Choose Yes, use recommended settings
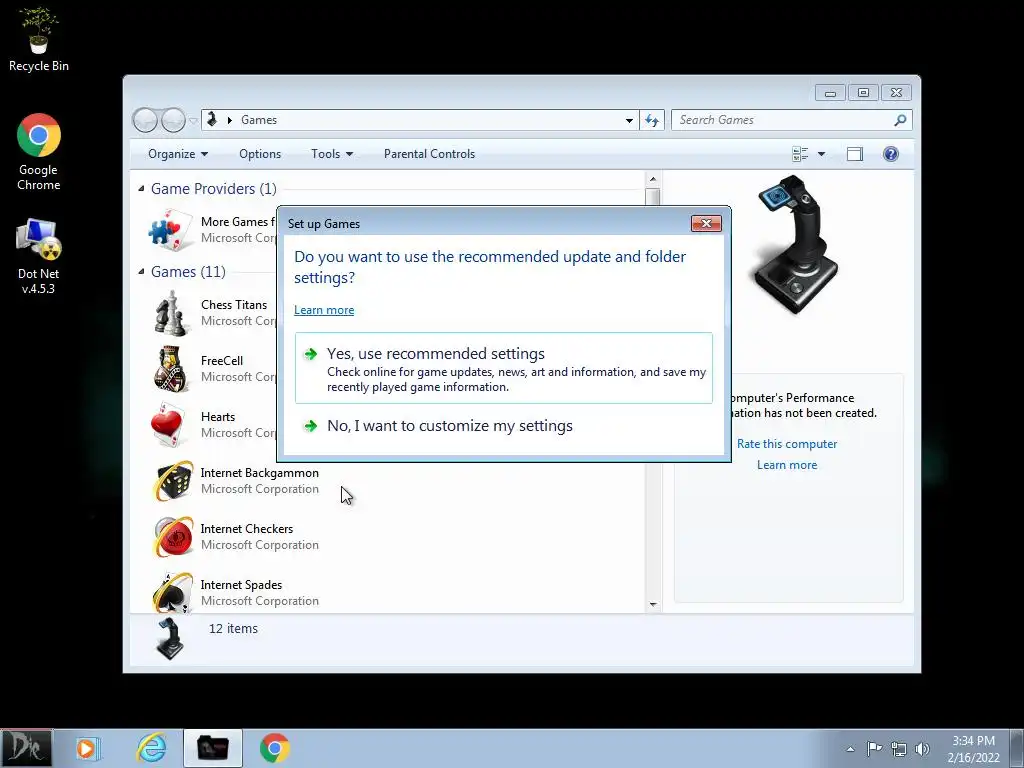 coord(504,368)
